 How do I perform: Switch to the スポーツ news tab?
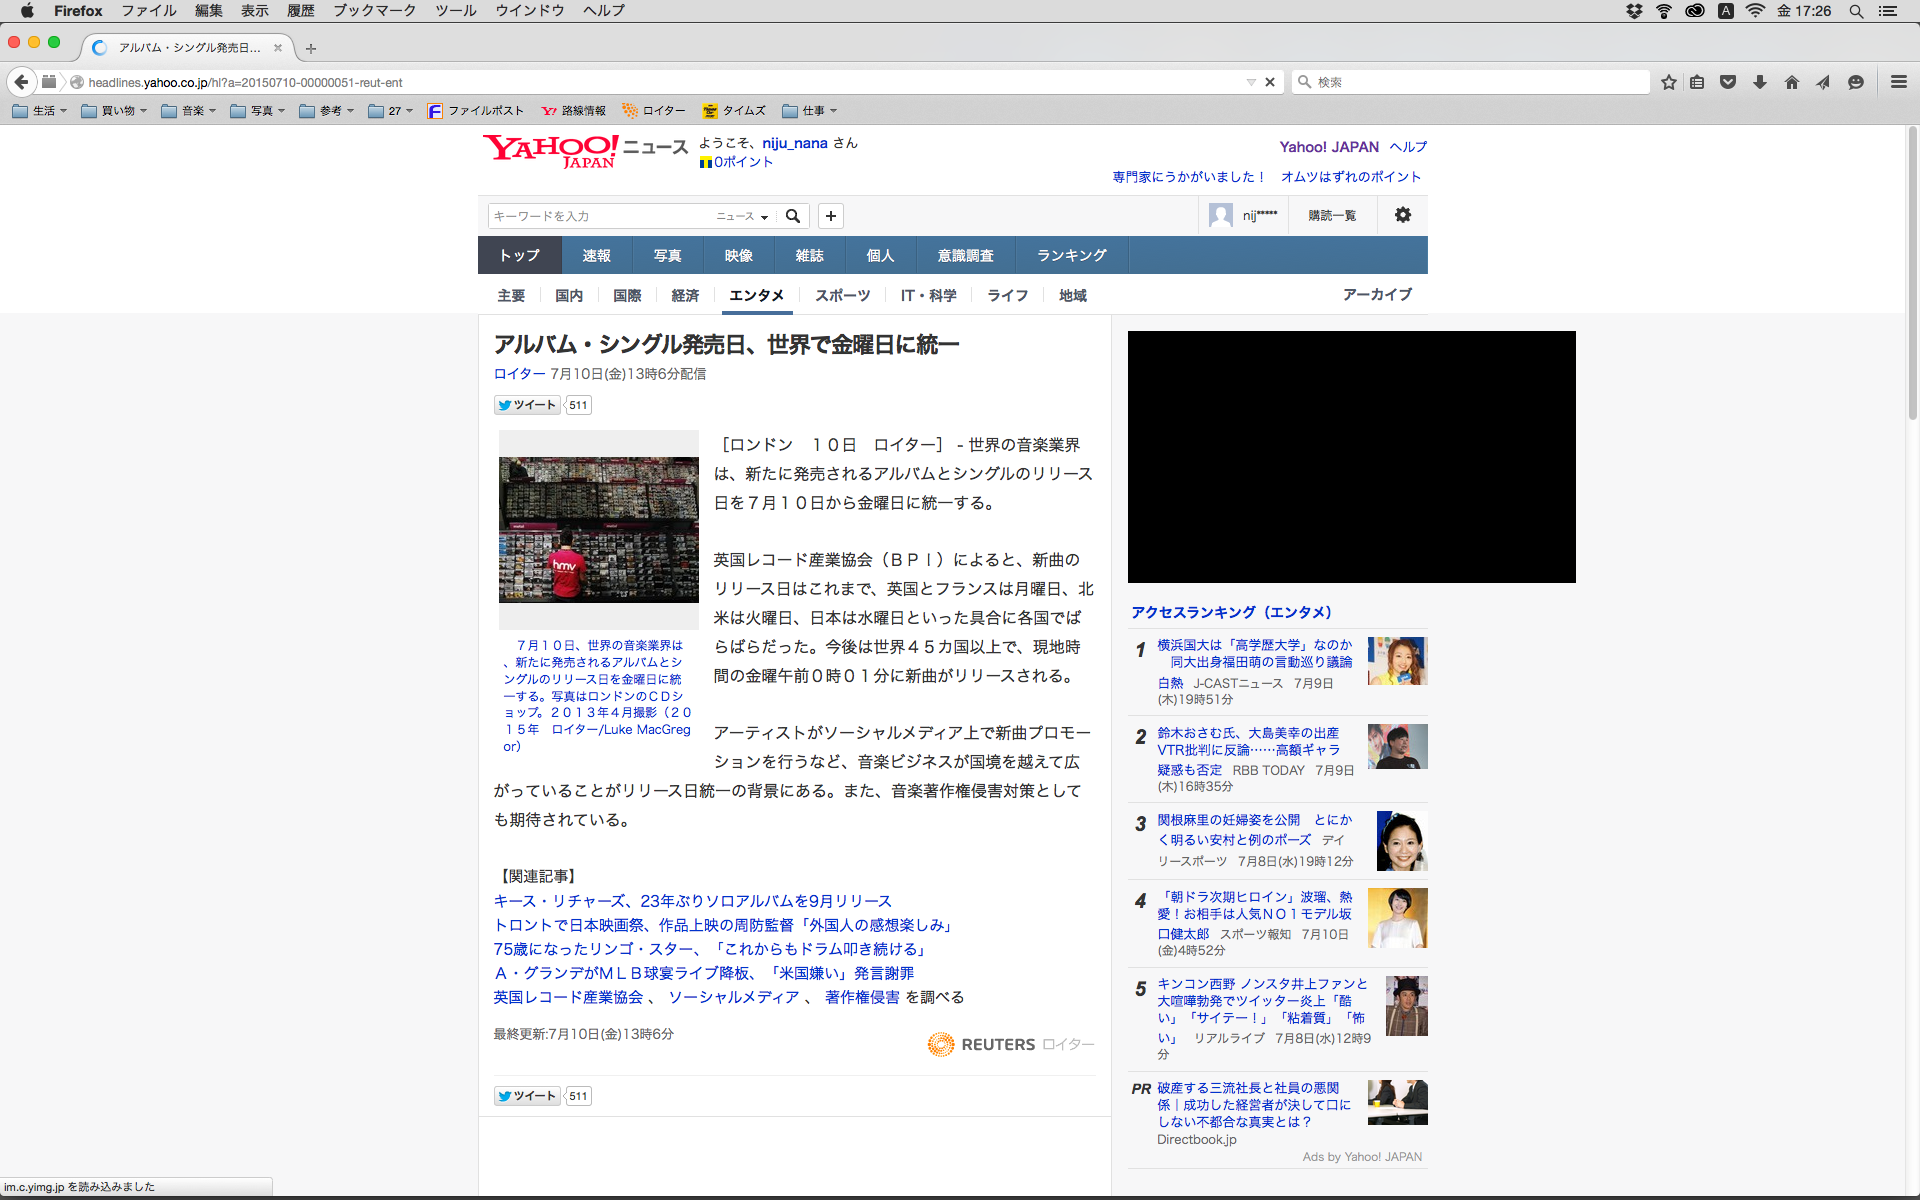842,295
